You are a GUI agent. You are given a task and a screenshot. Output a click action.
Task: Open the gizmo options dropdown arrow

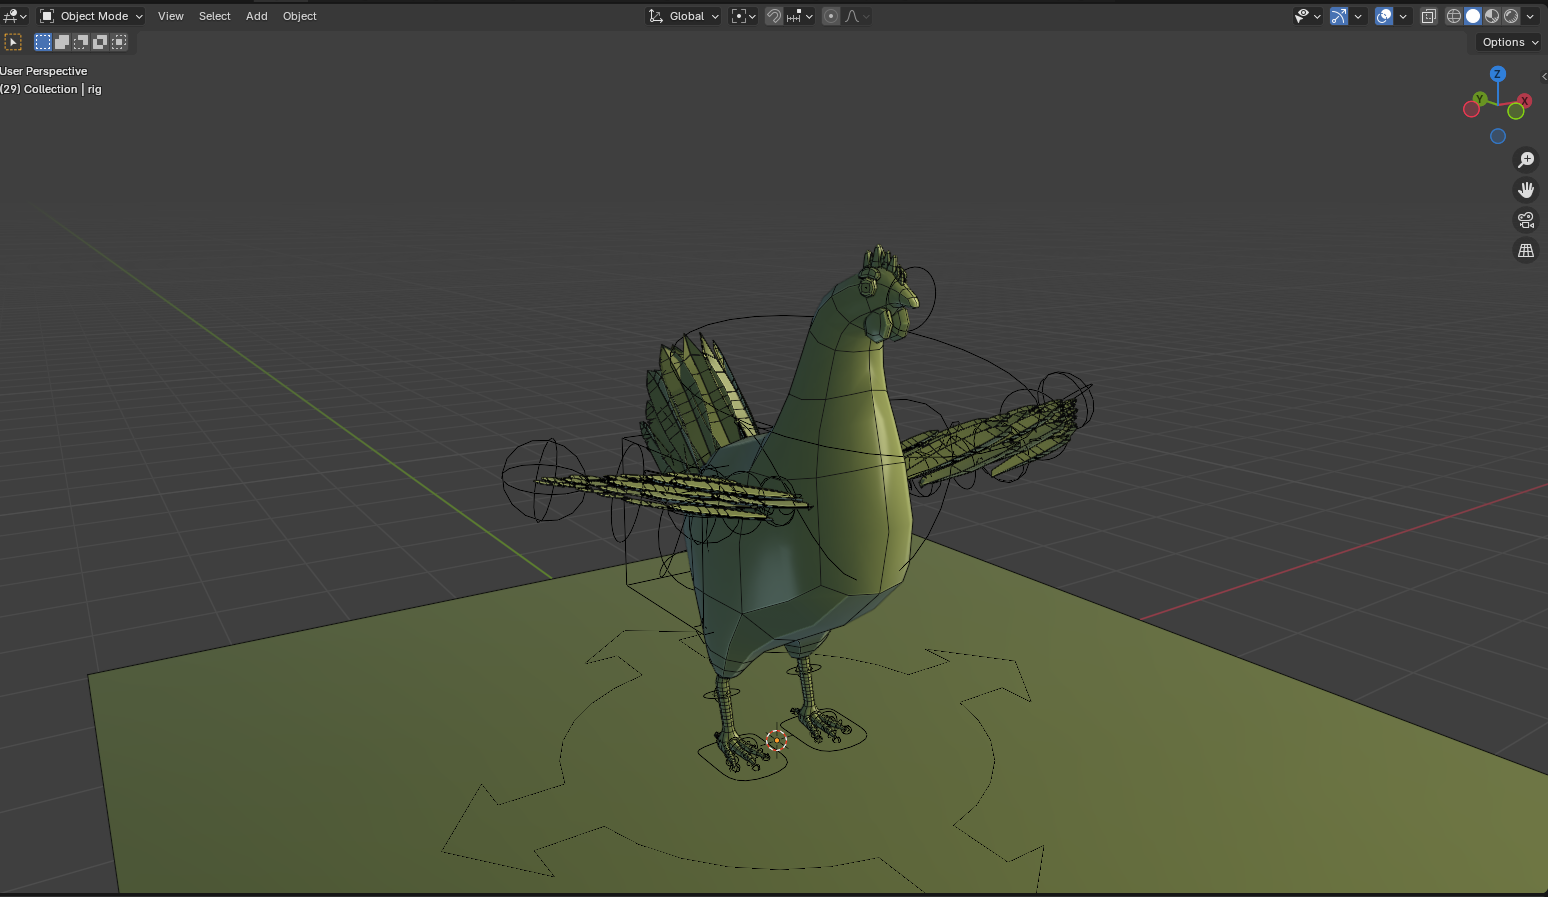pyautogui.click(x=1358, y=16)
